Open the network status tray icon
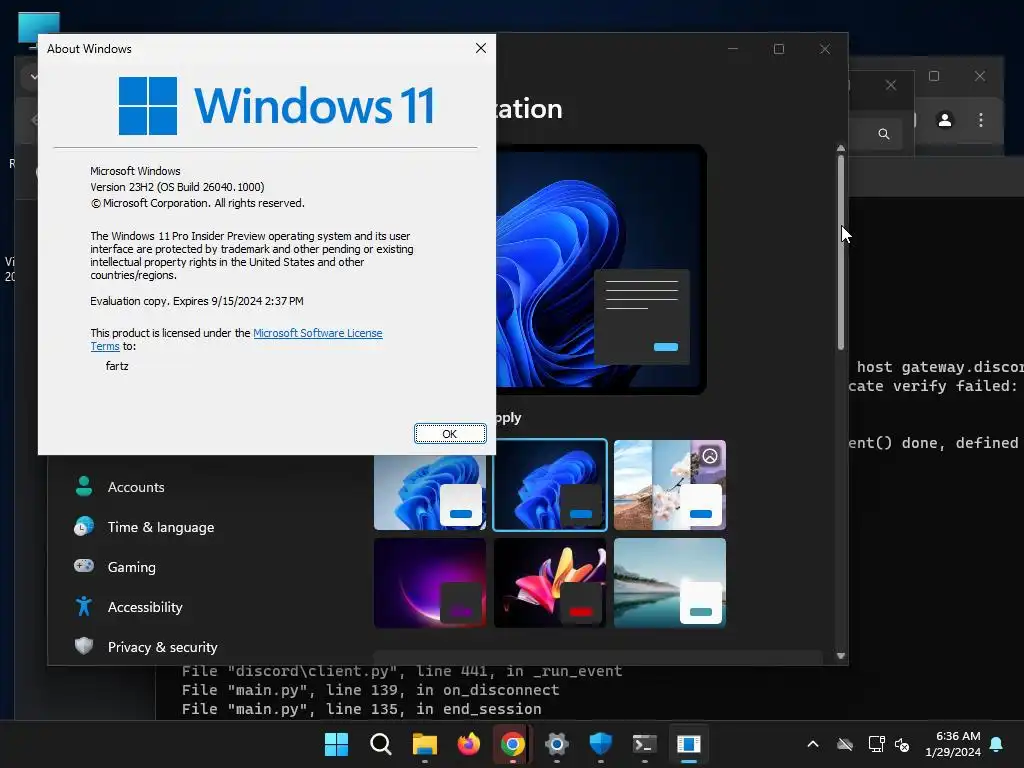This screenshot has width=1024, height=768. tap(876, 744)
